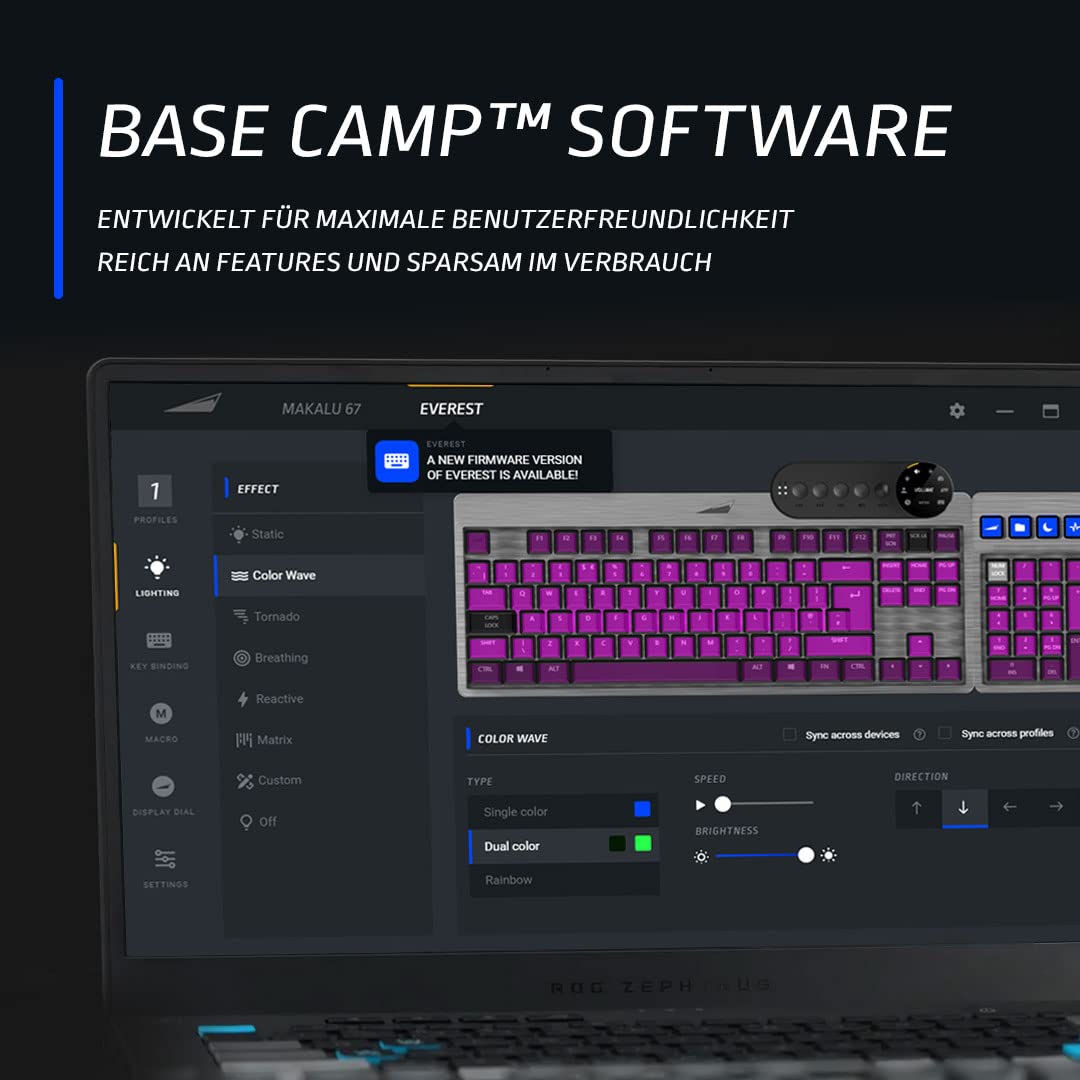Viewport: 1080px width, 1080px height.
Task: Open Base Camp app settings gear
Action: coord(957,410)
